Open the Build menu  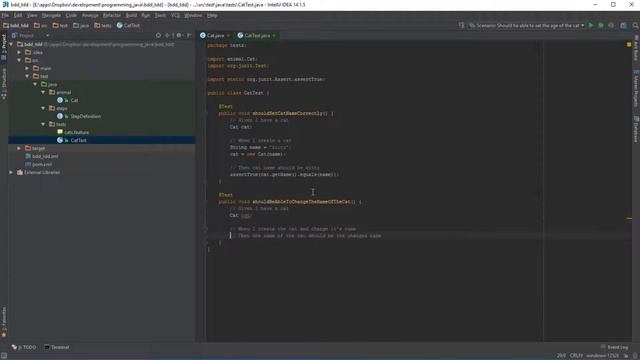tap(131, 15)
